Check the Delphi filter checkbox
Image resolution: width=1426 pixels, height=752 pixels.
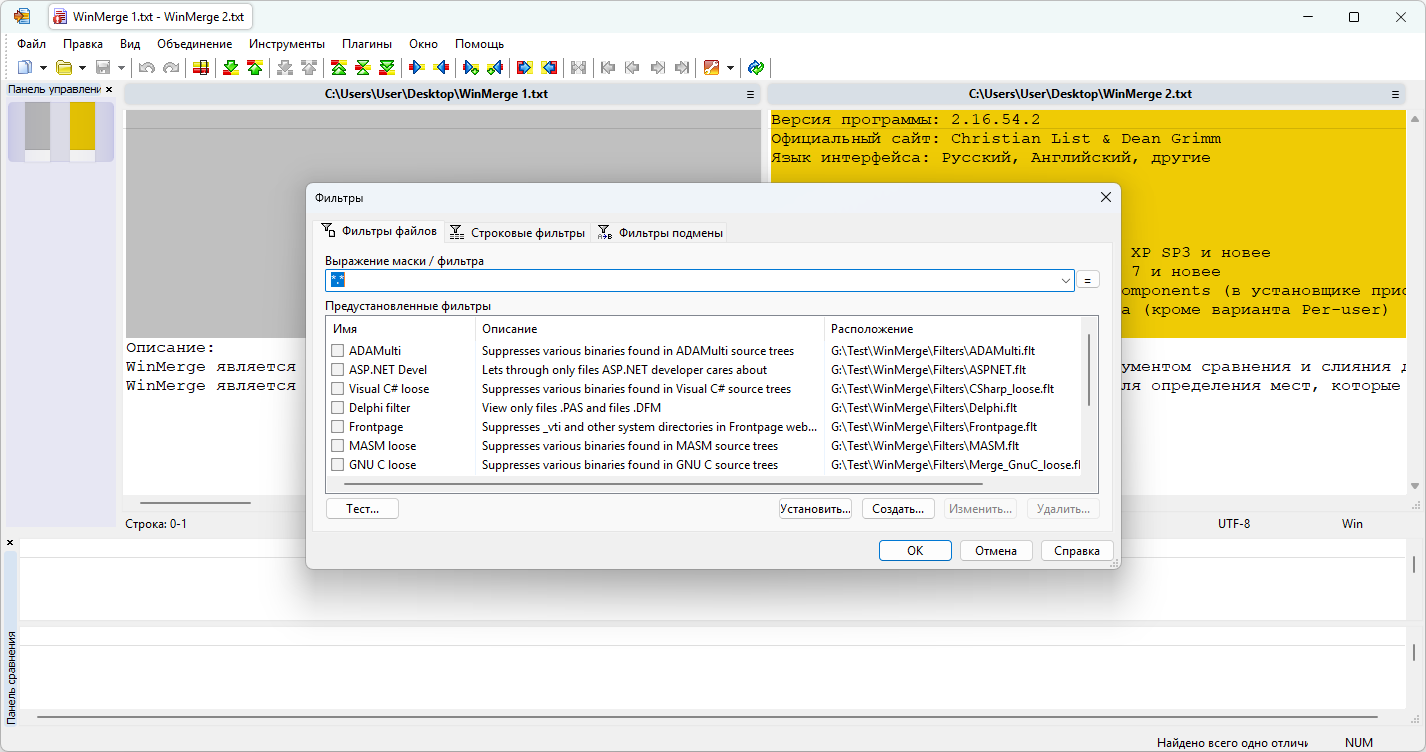[x=338, y=408]
